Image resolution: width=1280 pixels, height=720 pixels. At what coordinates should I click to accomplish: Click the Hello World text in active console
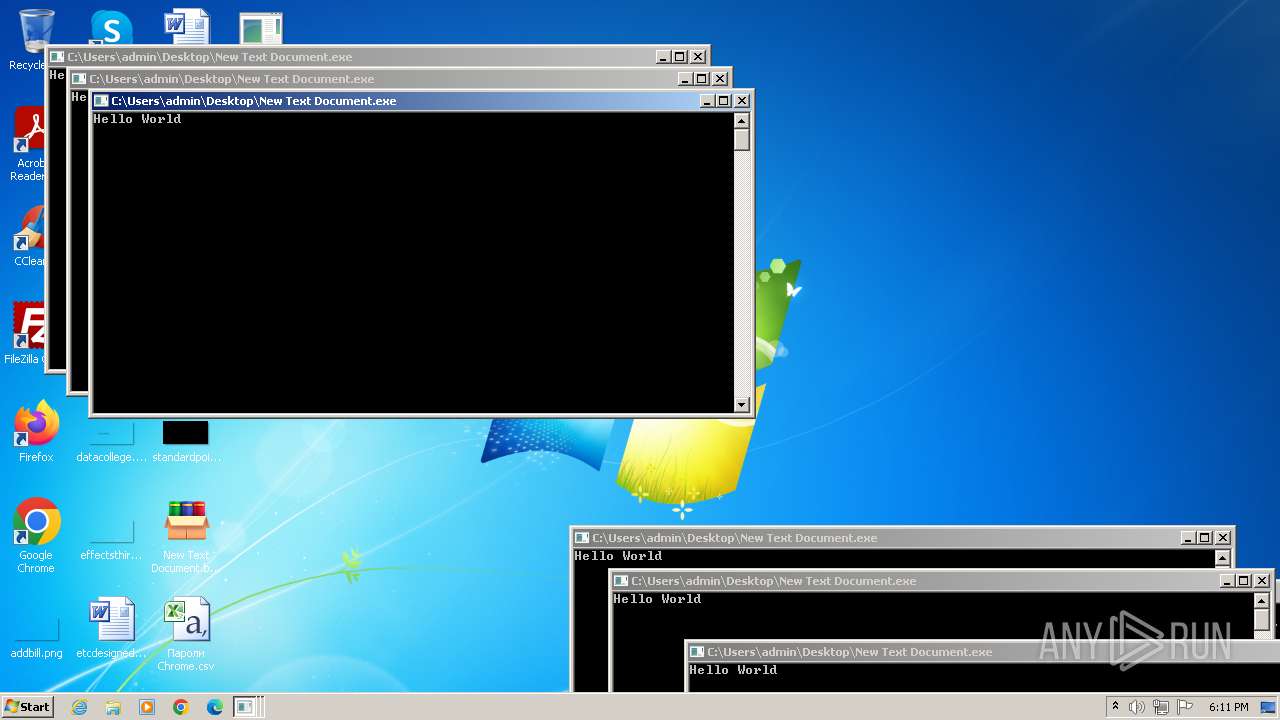(x=137, y=119)
